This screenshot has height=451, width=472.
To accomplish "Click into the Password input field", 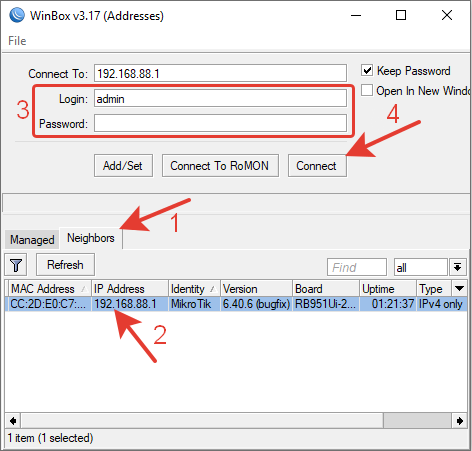I will coord(220,123).
